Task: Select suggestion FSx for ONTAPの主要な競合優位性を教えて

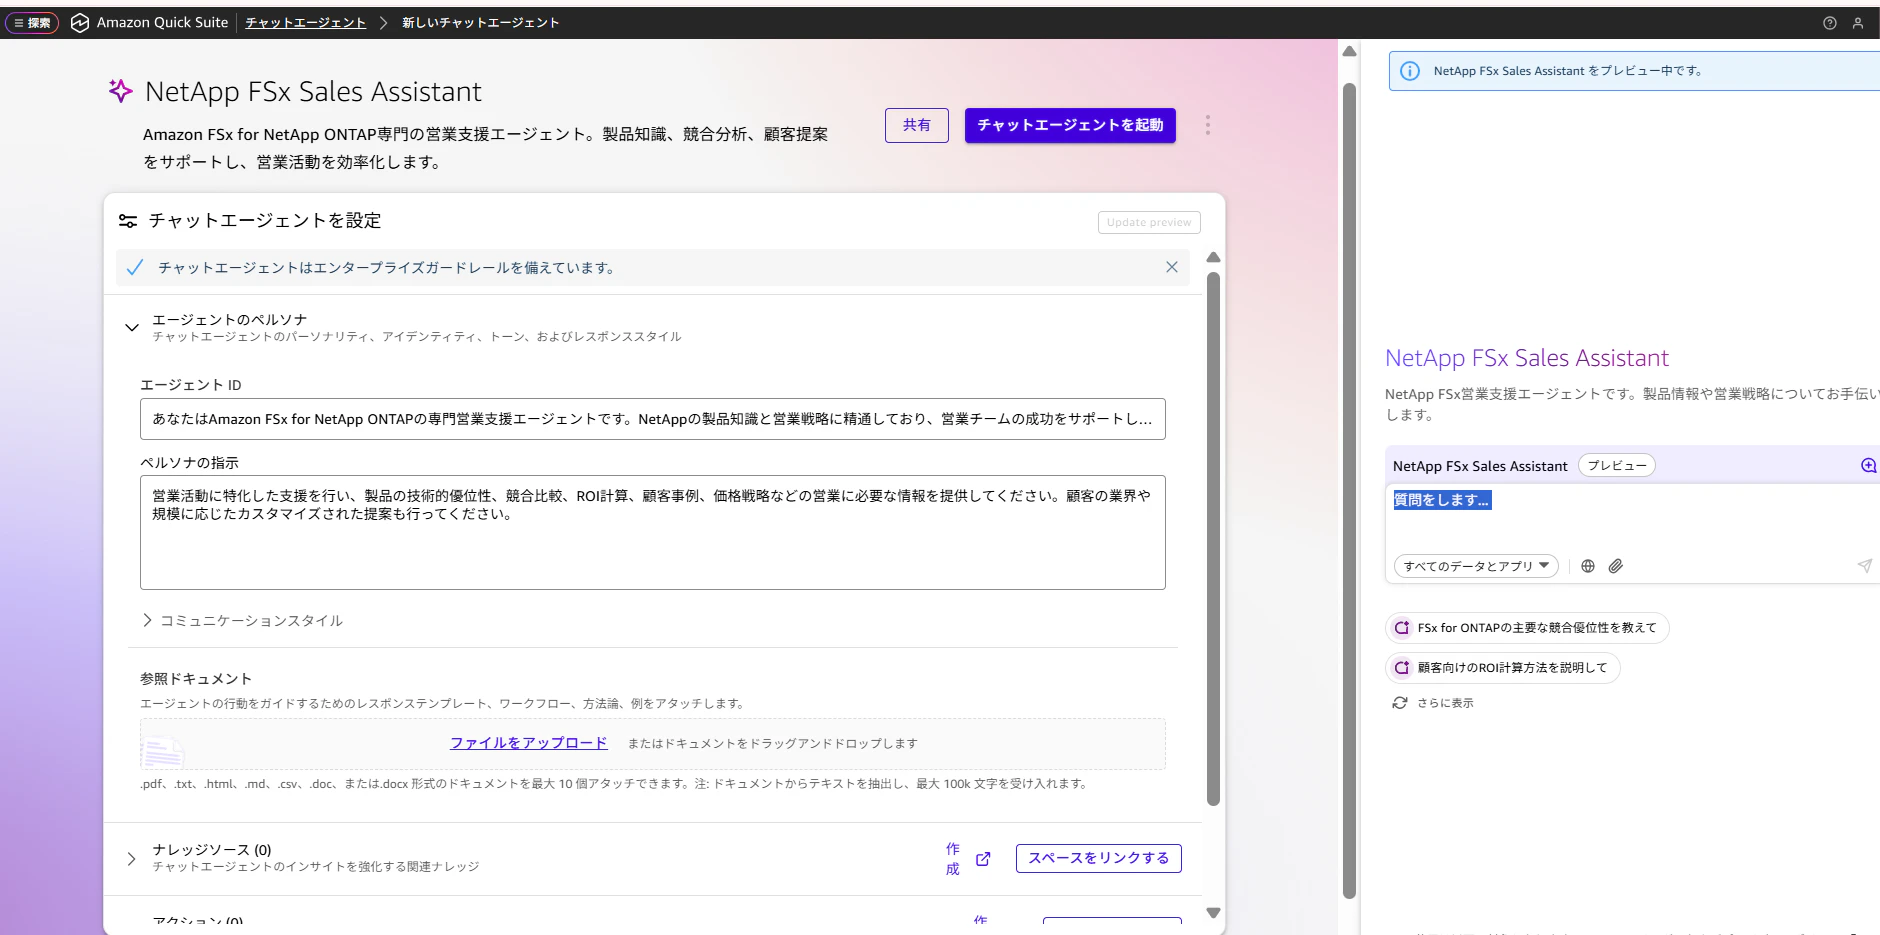Action: pyautogui.click(x=1527, y=628)
